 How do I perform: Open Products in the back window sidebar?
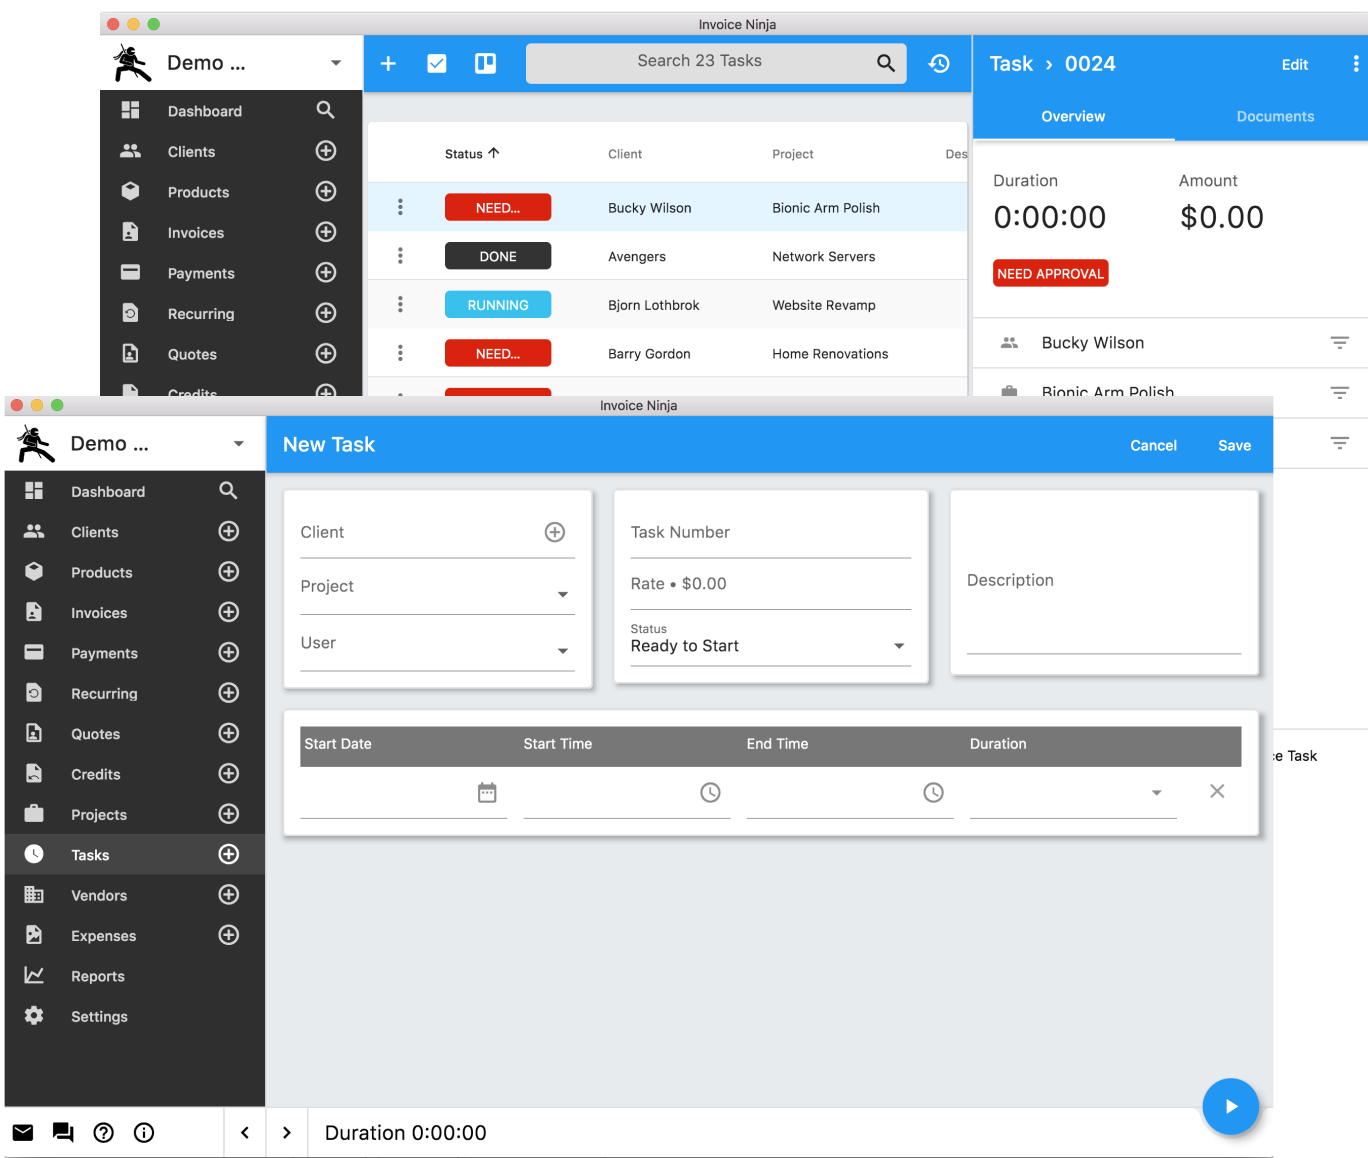(198, 192)
